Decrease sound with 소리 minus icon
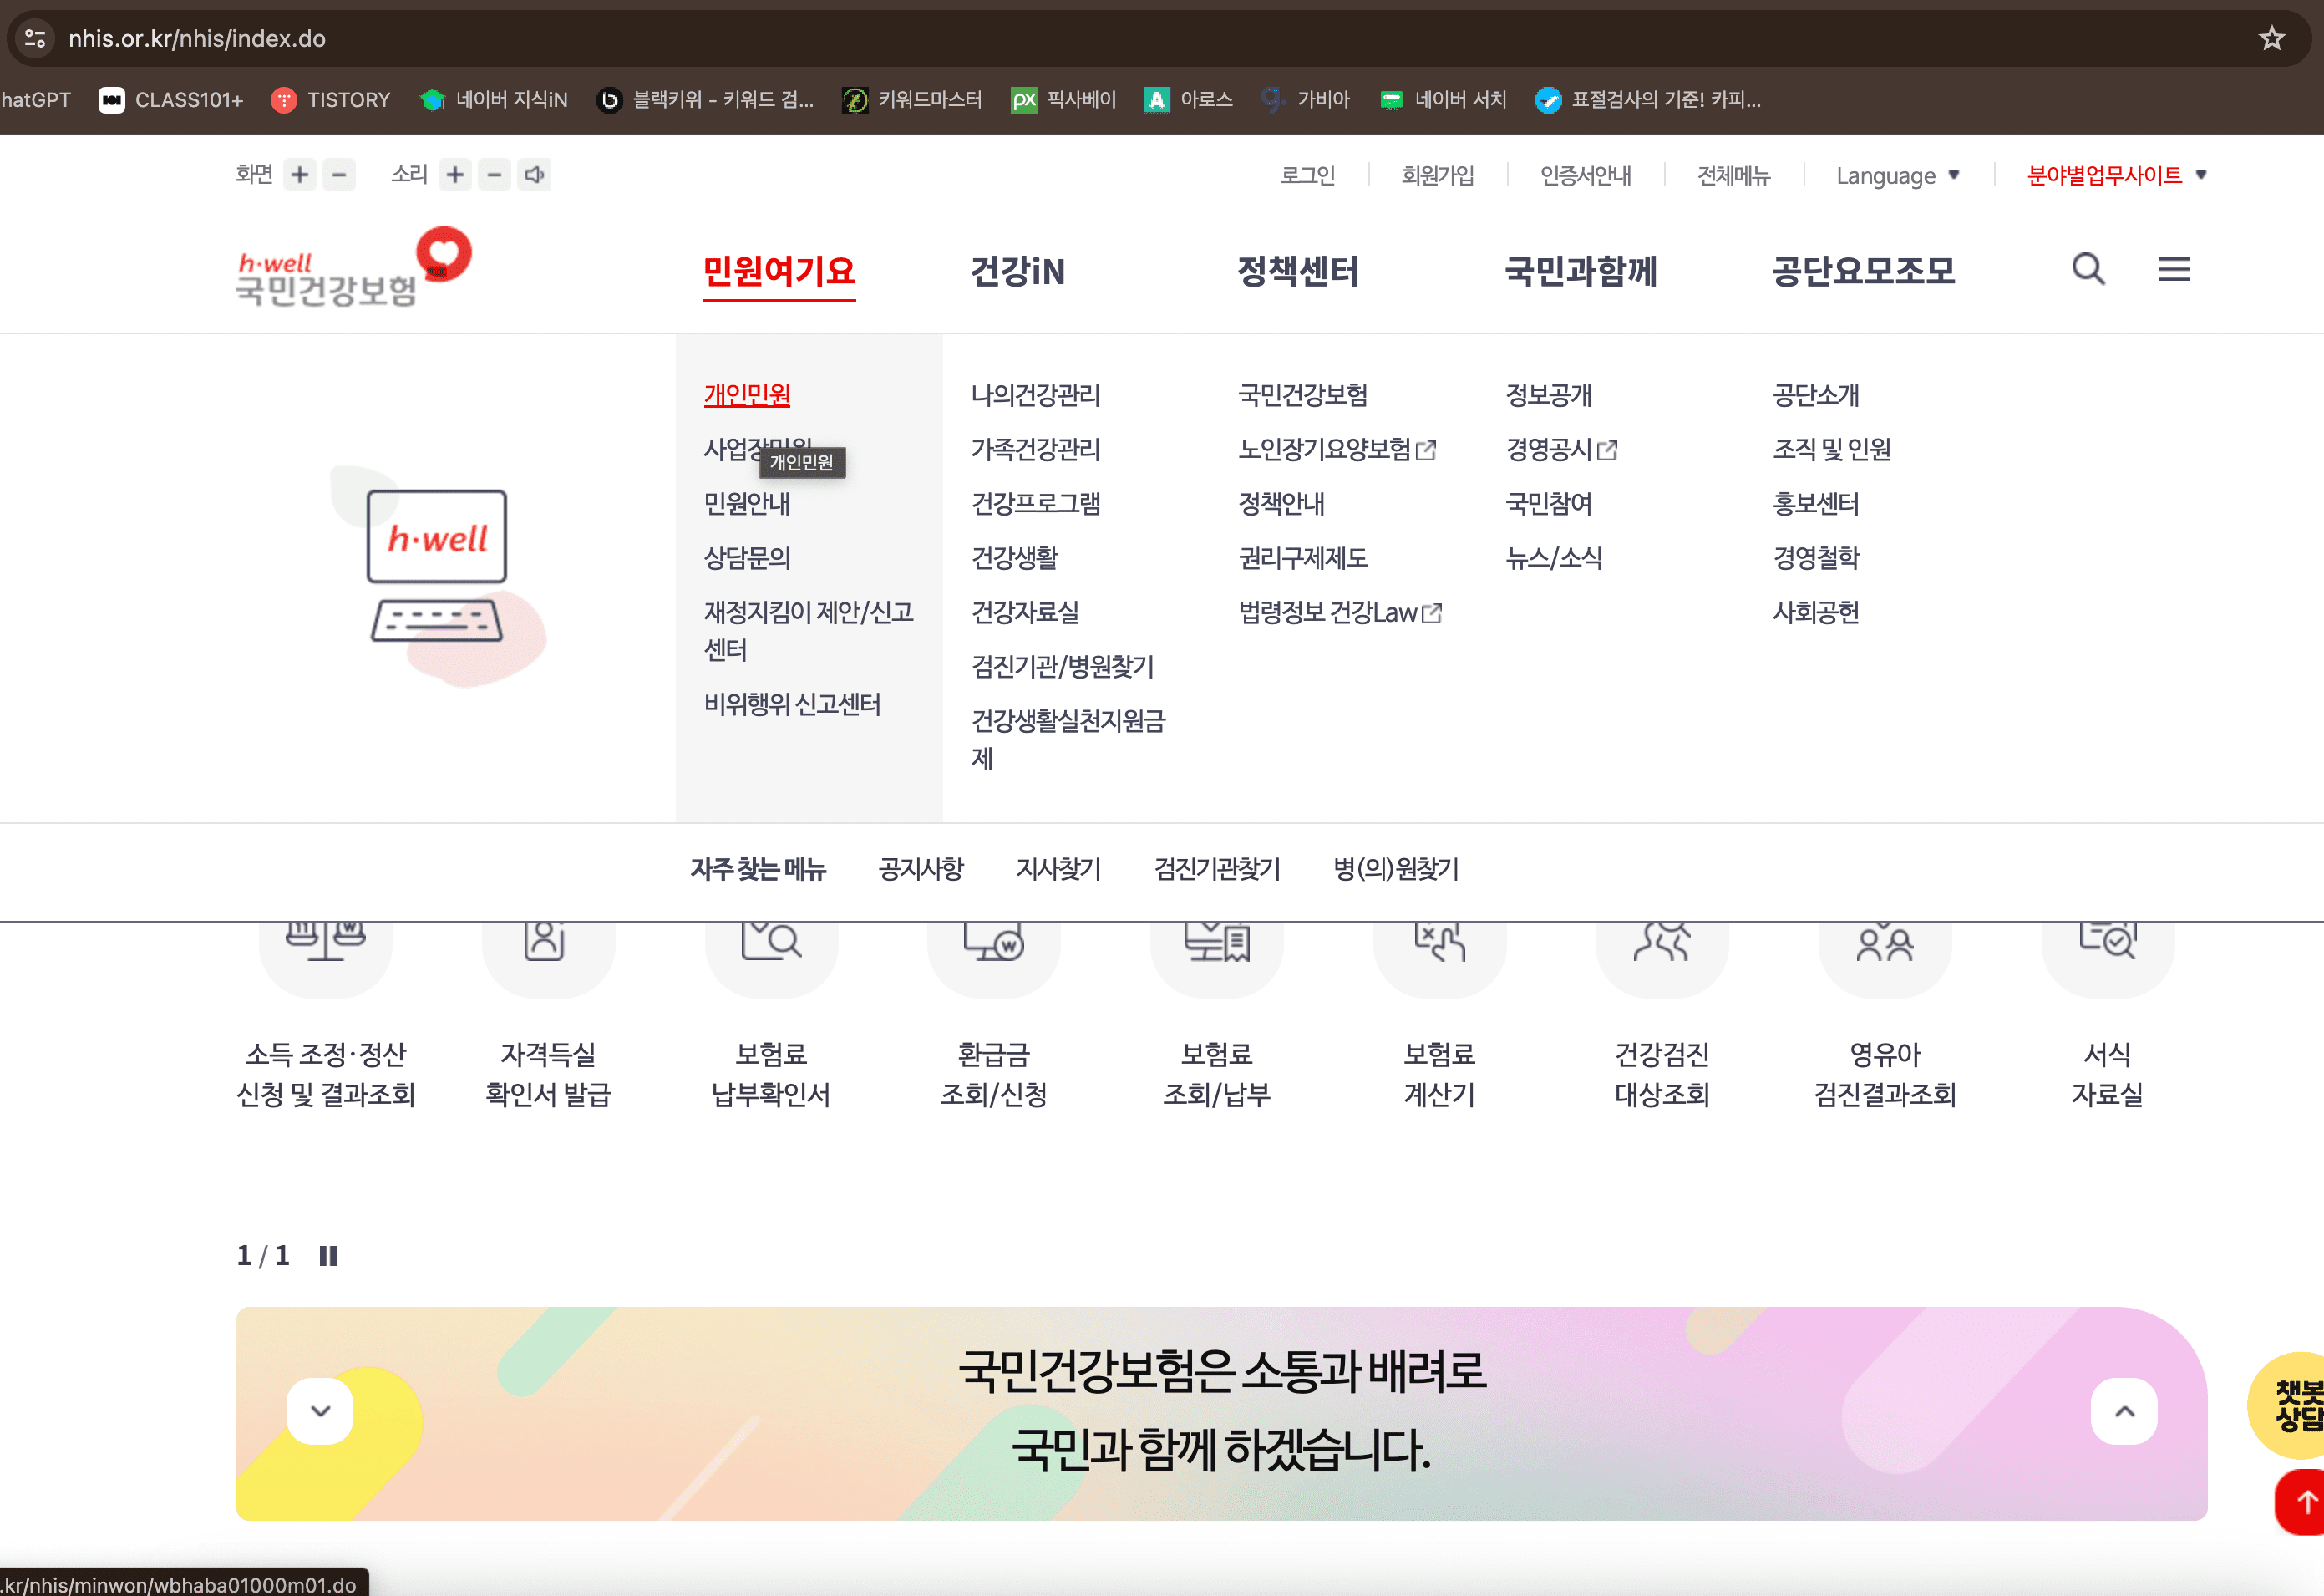 [x=493, y=174]
